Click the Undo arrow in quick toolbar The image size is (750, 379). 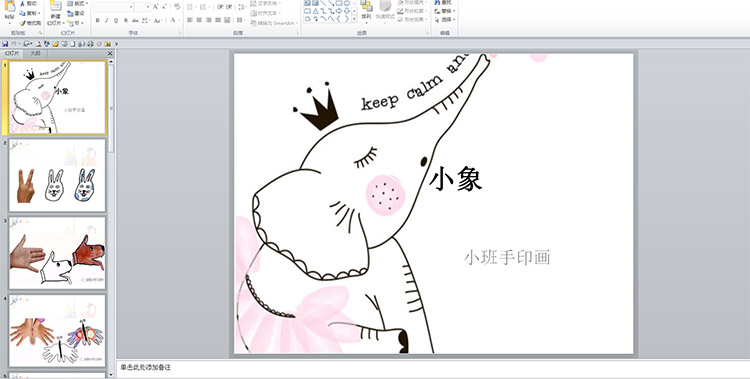pos(14,44)
